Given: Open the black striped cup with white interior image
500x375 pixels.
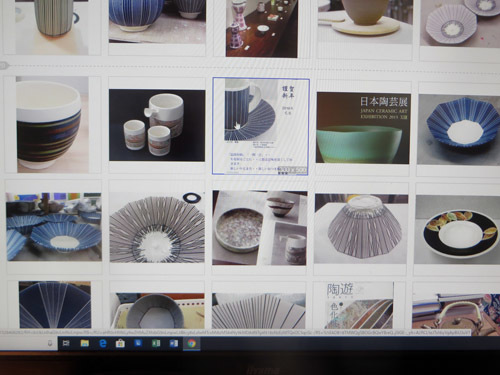Looking at the screenshot, I should click(53, 124).
